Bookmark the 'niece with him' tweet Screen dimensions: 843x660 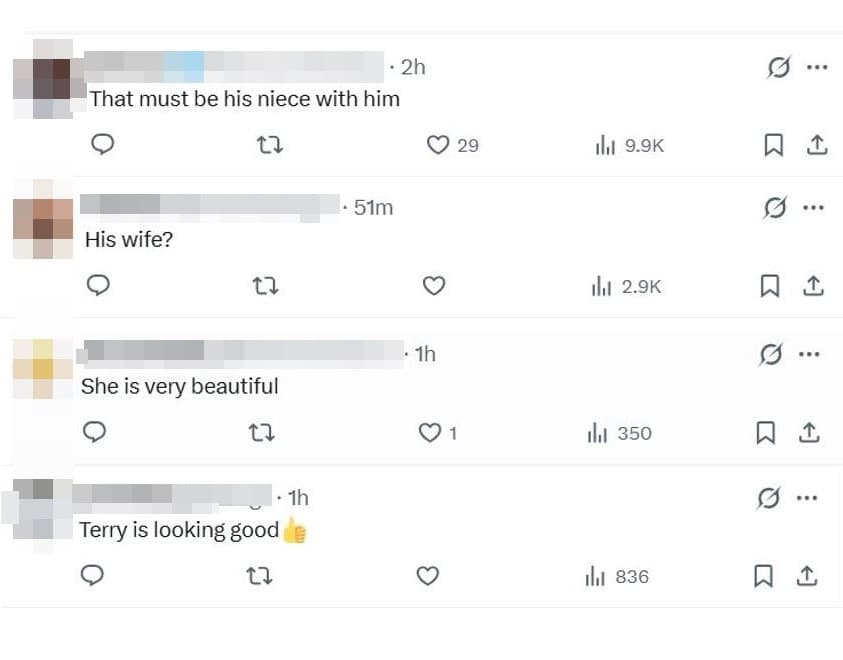pyautogui.click(x=773, y=145)
